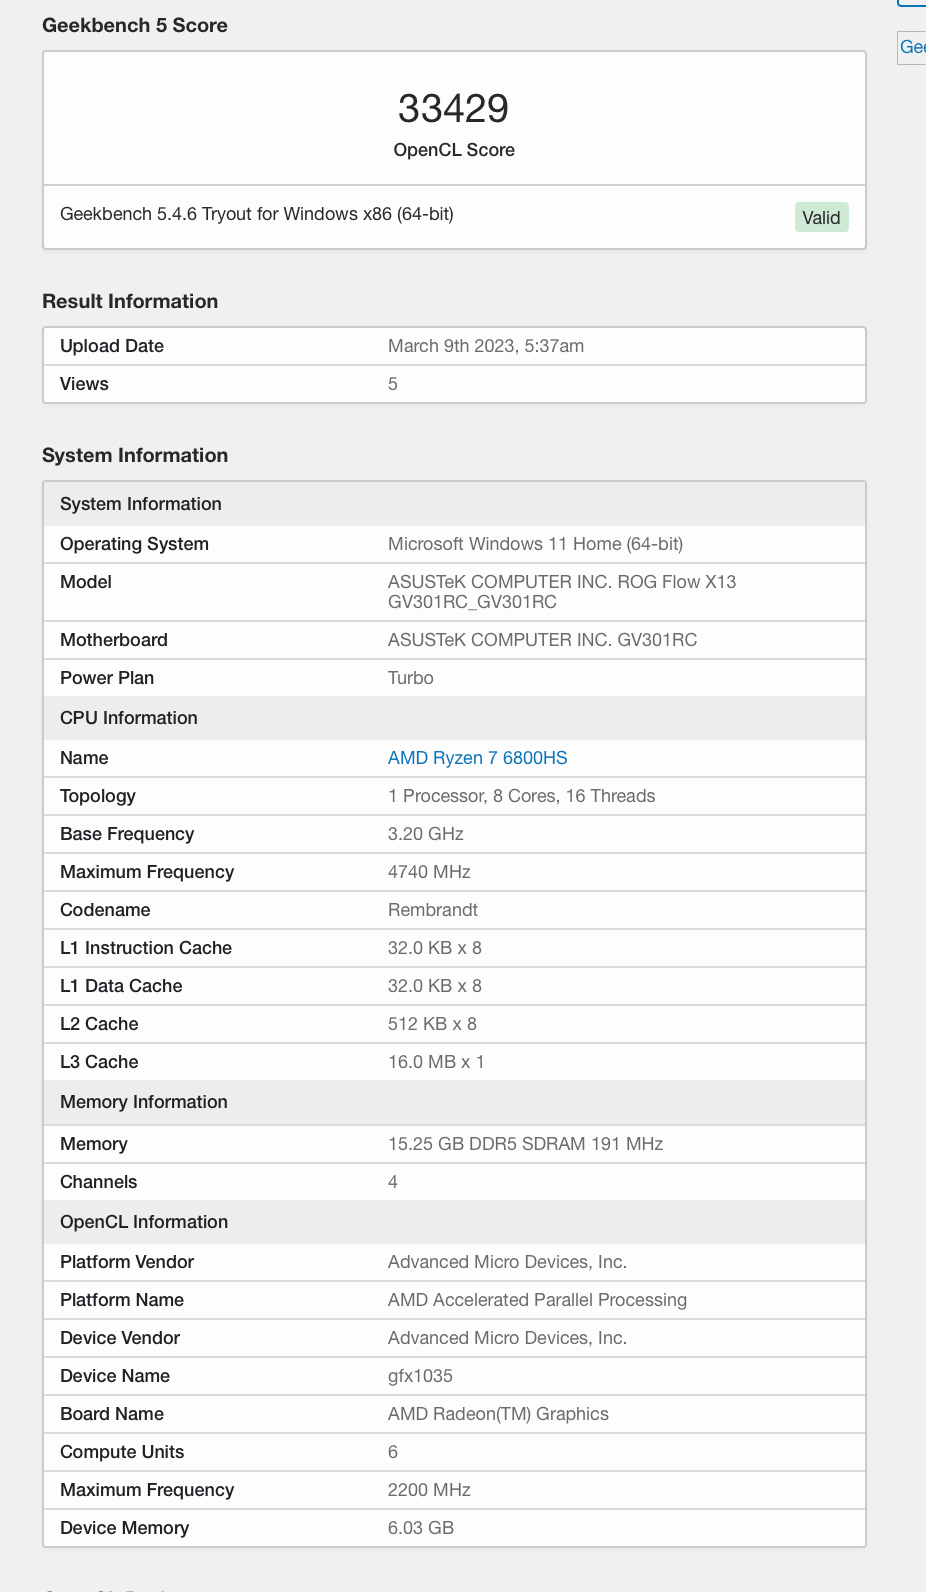Select the Power Plan value 'Turbo'

point(411,678)
